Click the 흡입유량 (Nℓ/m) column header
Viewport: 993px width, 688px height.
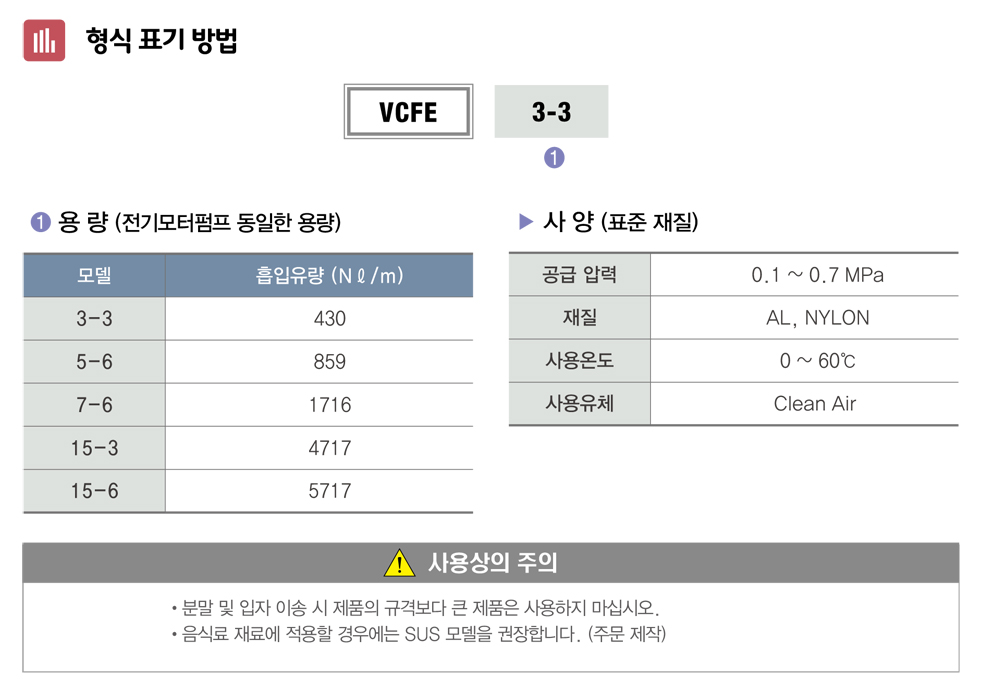pyautogui.click(x=329, y=276)
